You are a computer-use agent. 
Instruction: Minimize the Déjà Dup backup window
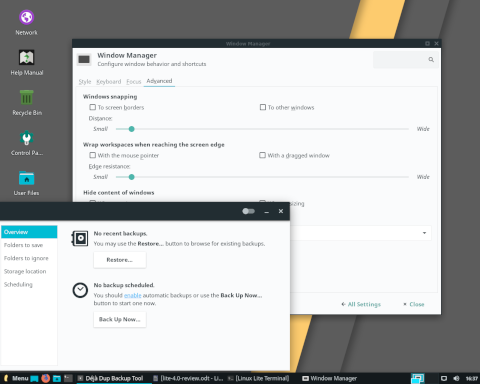266,211
